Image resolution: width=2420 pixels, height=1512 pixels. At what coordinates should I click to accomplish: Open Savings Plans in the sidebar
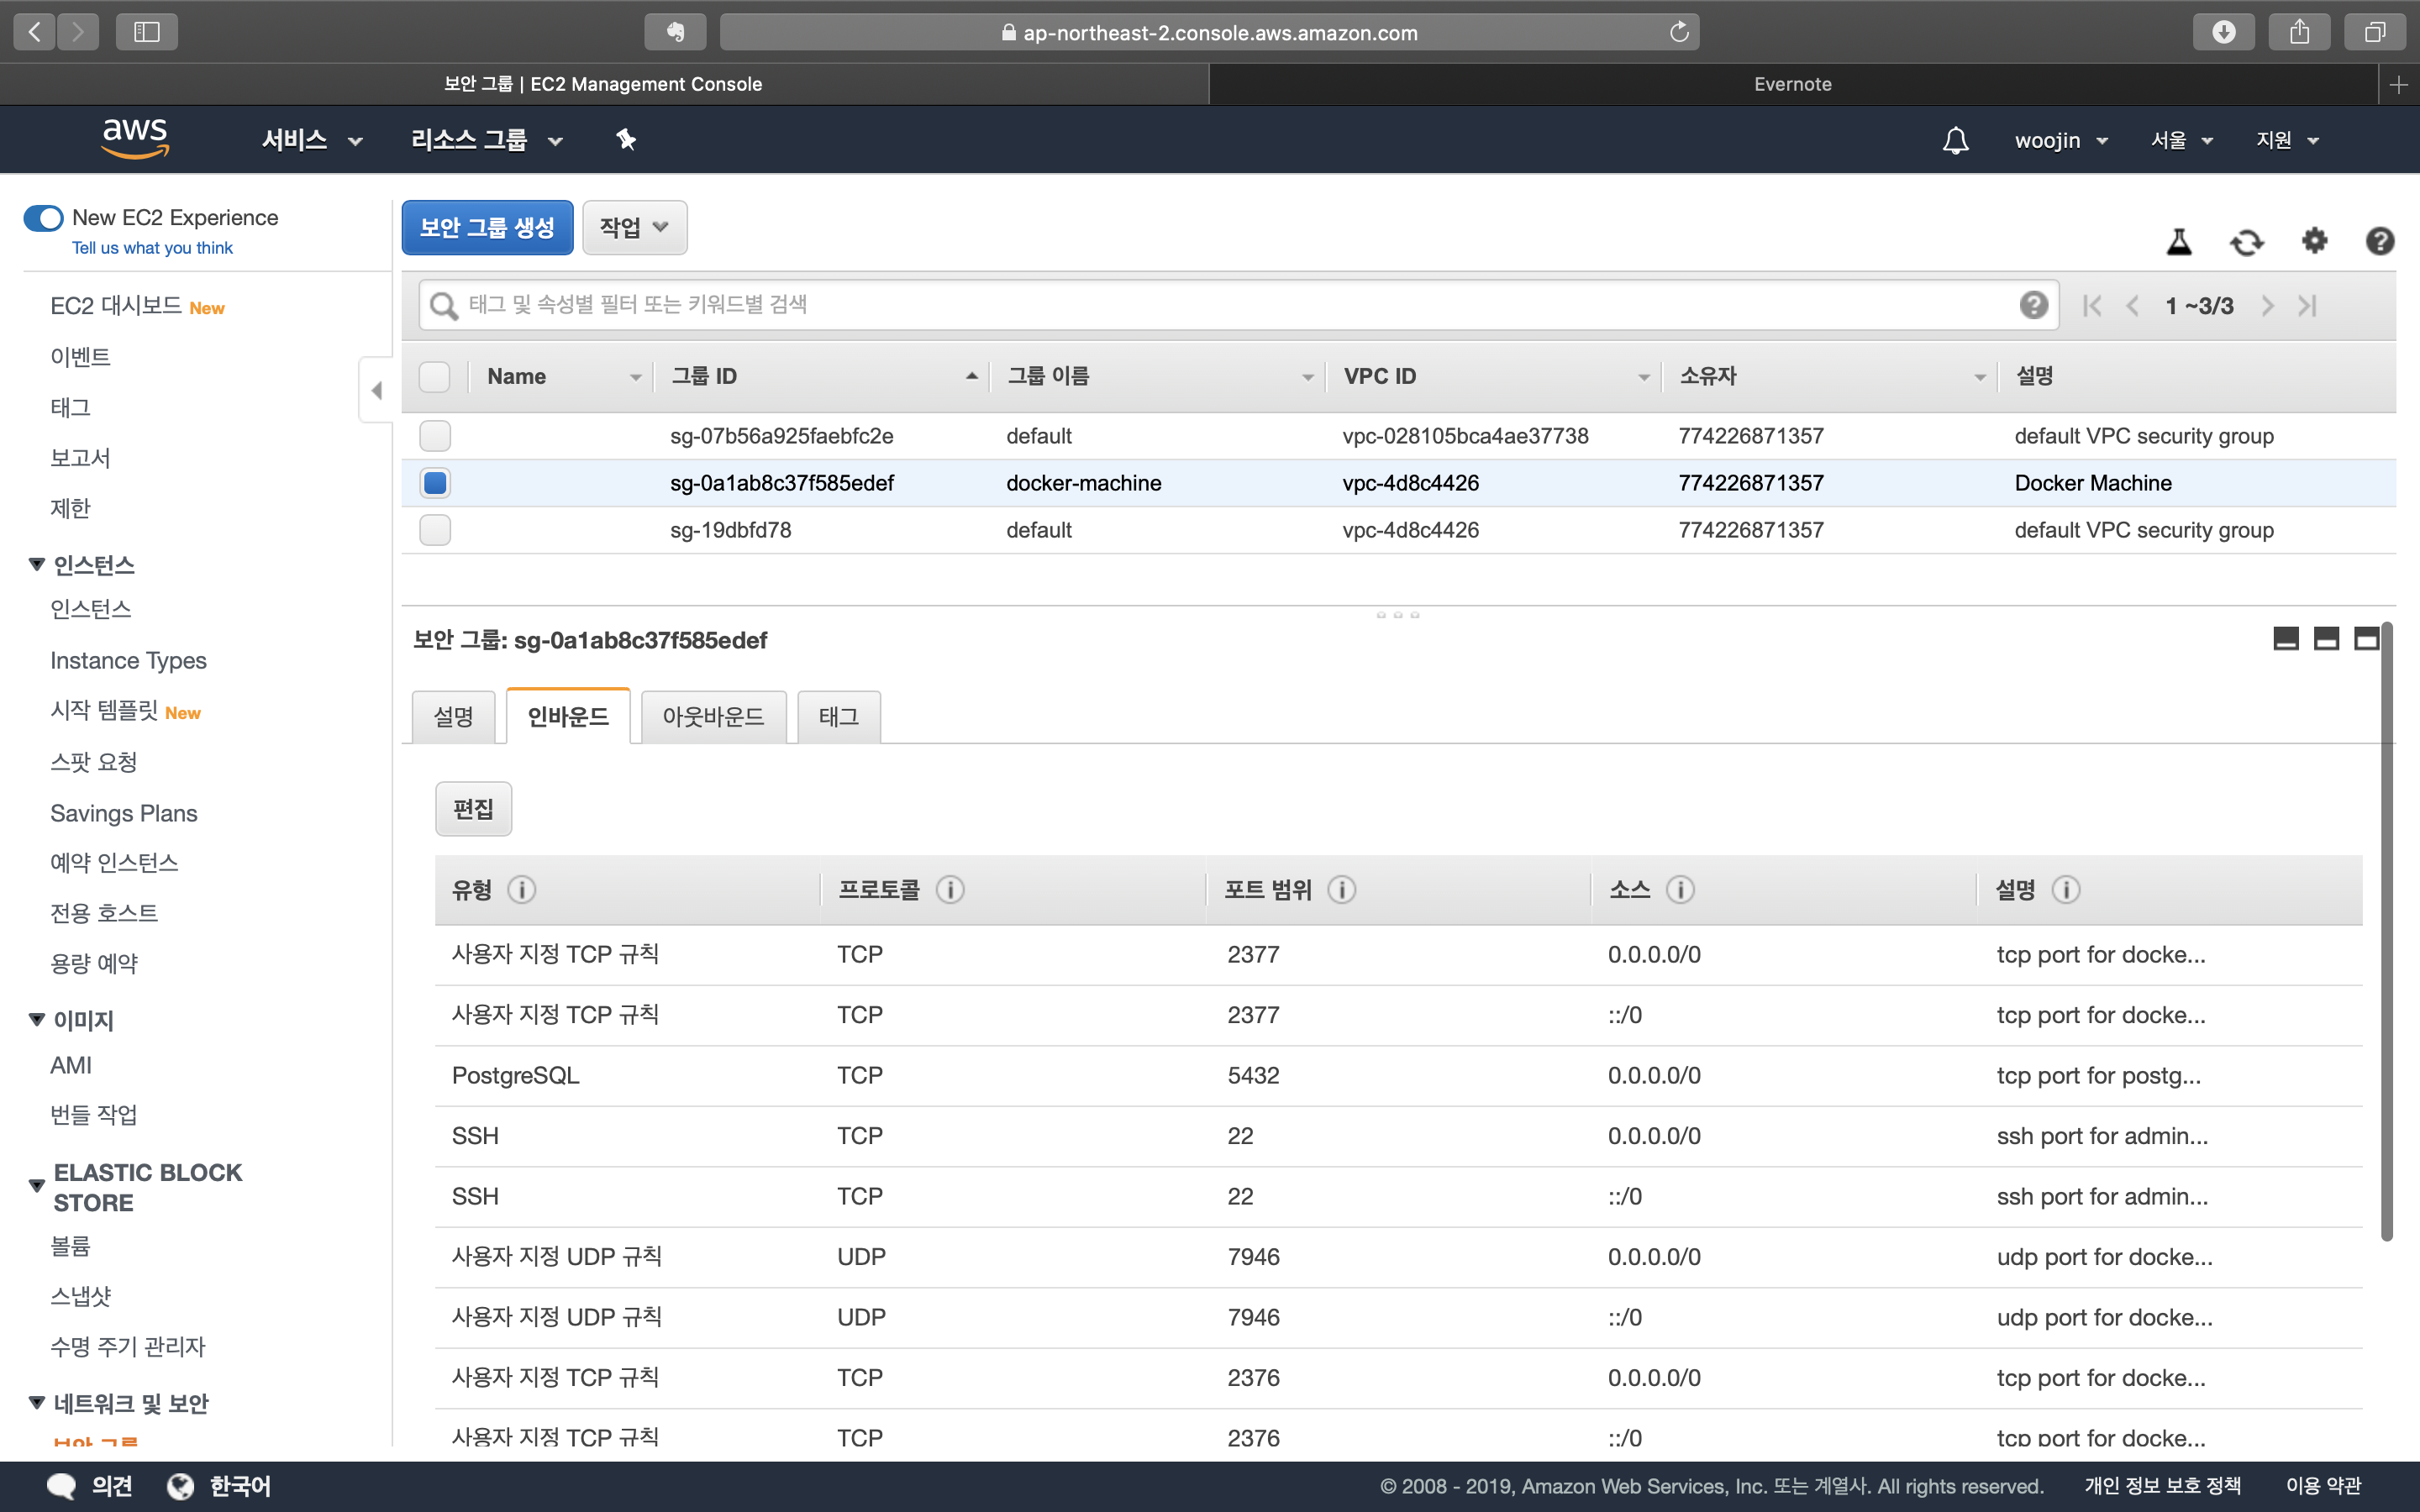tap(124, 814)
